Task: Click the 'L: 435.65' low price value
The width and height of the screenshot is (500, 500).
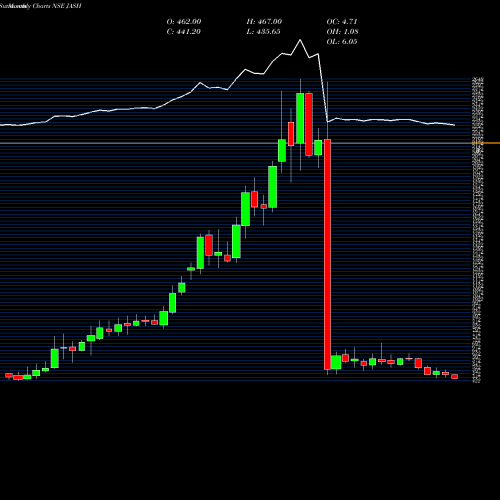Action: tap(263, 32)
